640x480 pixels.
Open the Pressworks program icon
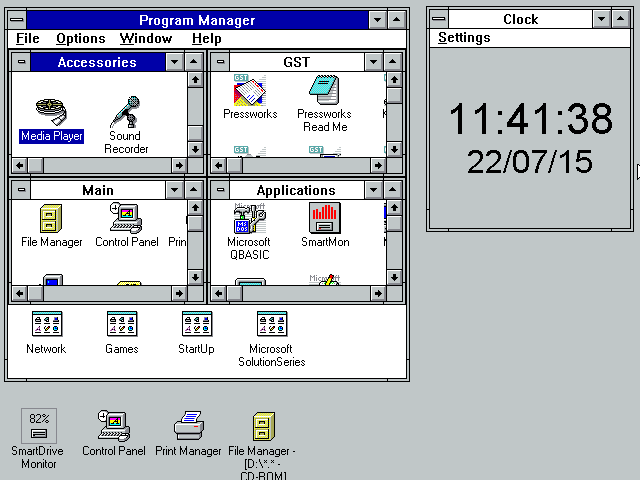pos(249,91)
